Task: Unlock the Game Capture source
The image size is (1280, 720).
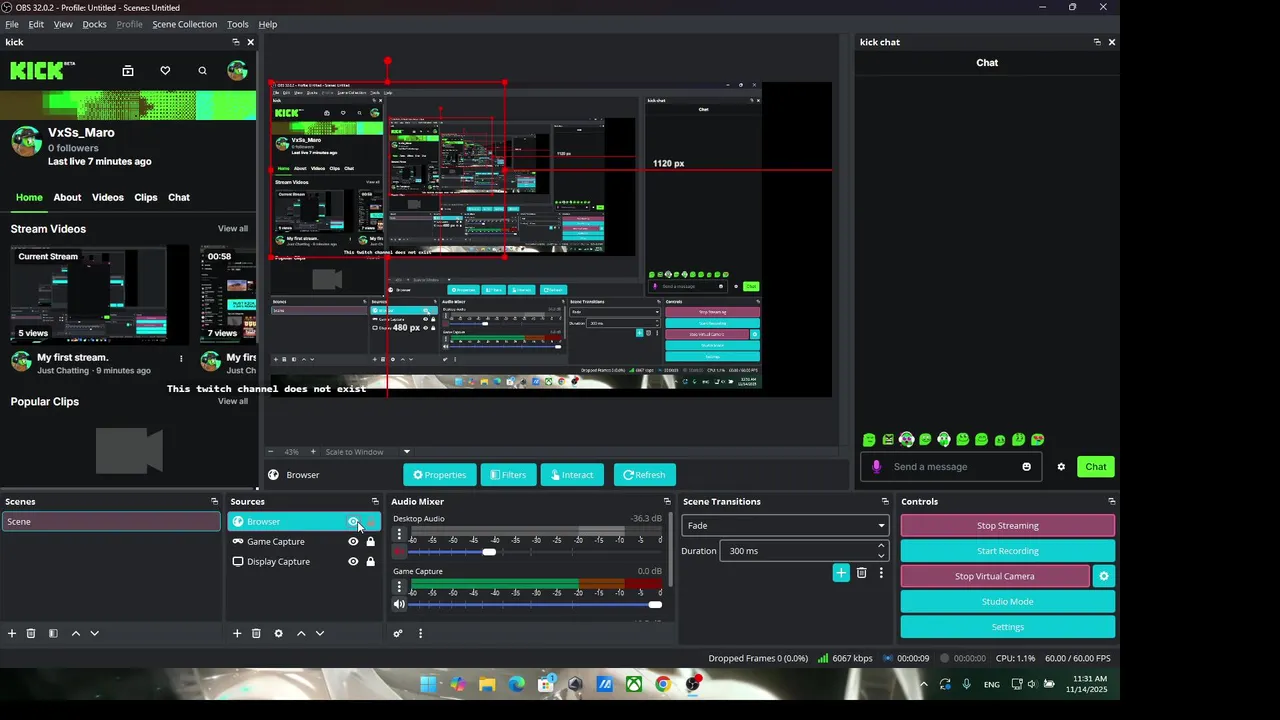Action: point(371,542)
